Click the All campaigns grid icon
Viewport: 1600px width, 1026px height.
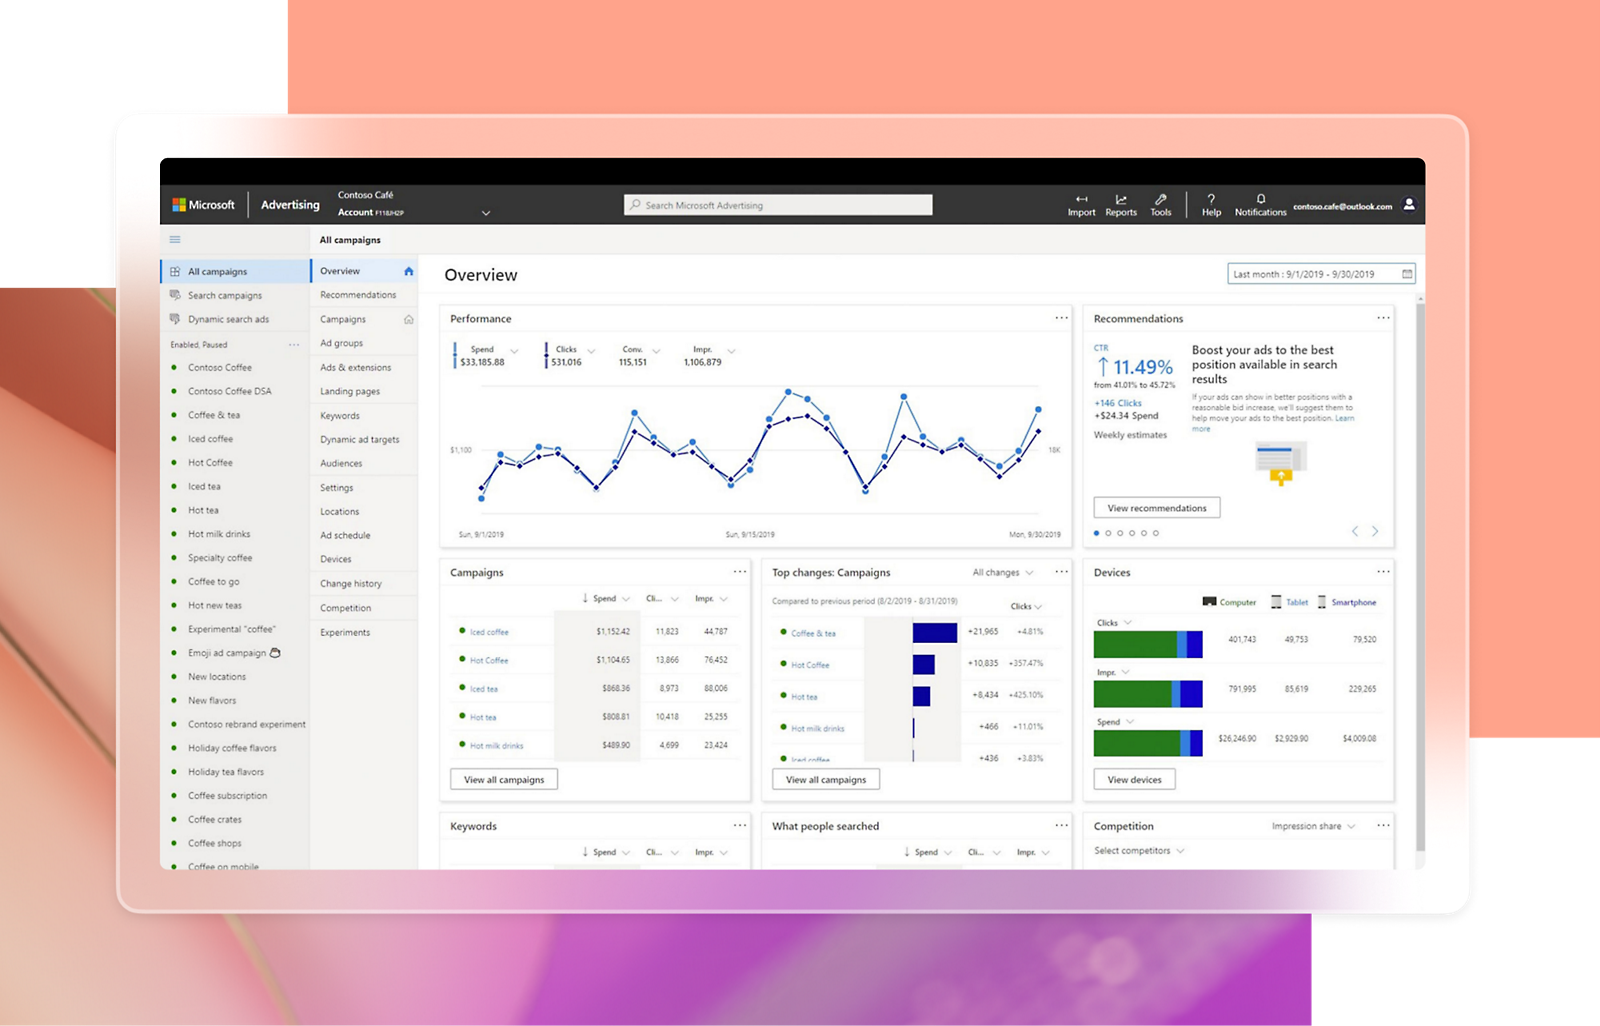pyautogui.click(x=175, y=271)
